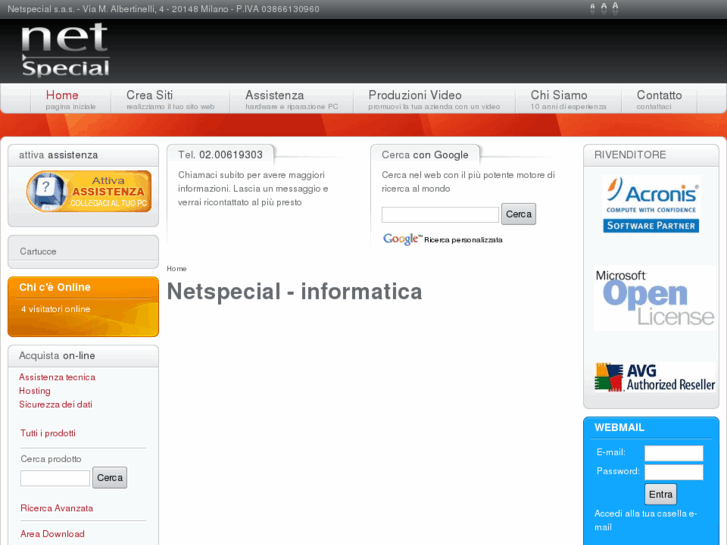Open the AVG Authorized Reseller logo
This screenshot has width=727, height=545.
click(x=655, y=377)
